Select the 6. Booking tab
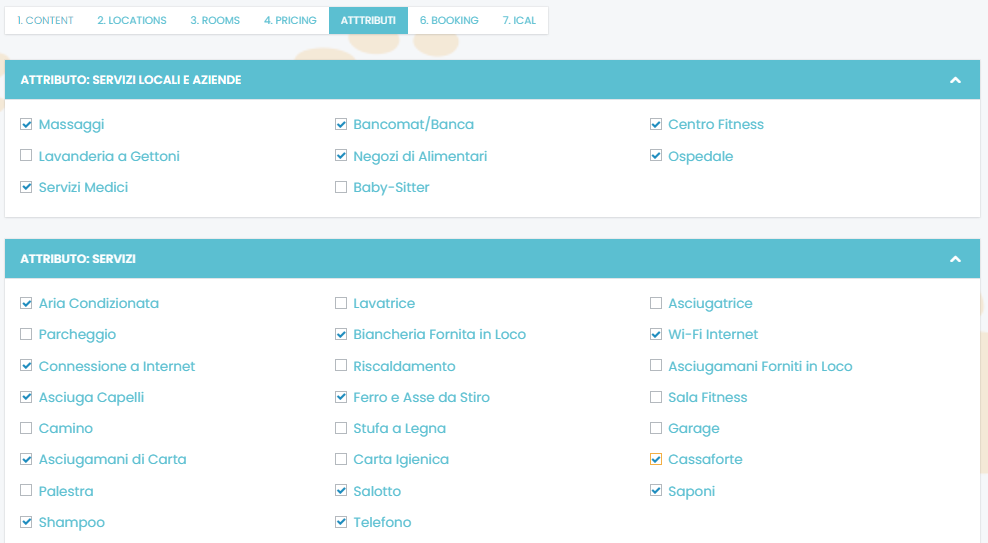Viewport: 988px width, 543px height. click(x=449, y=20)
